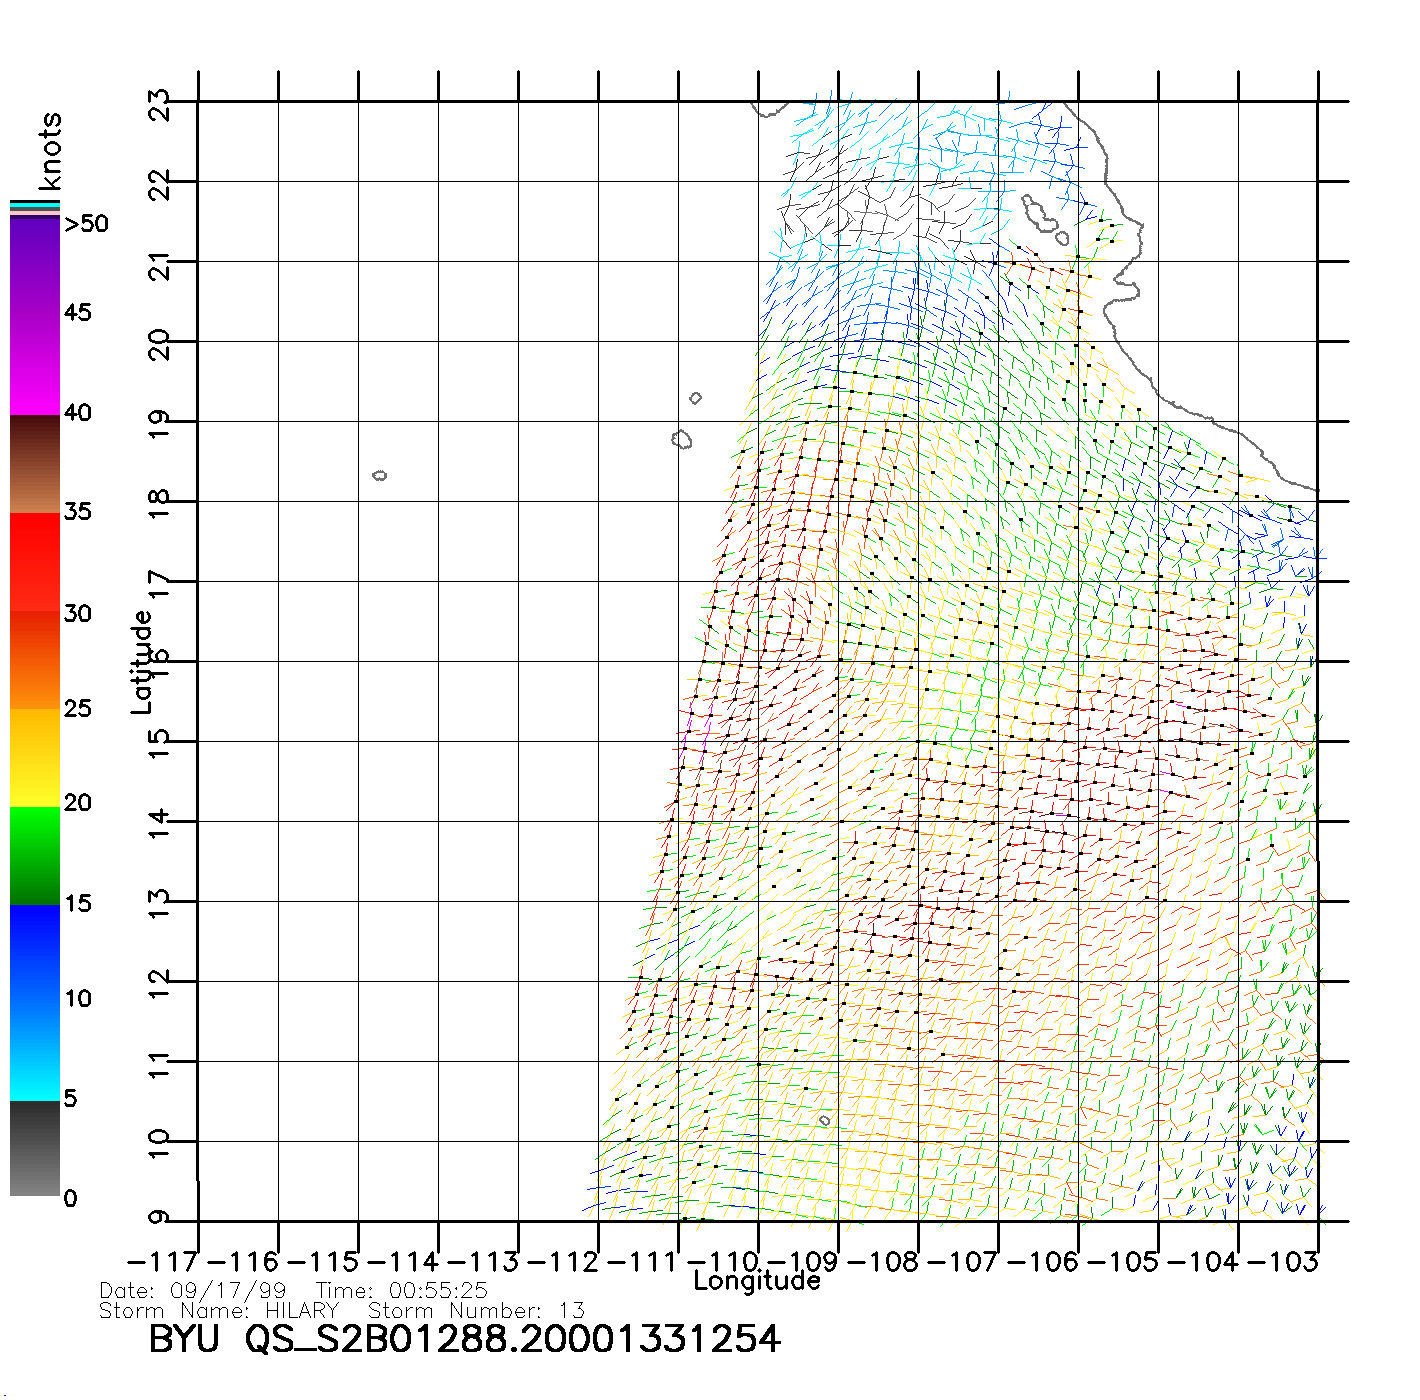1420x1400 pixels.
Task: Click the "Latitude" axis title
Action: [x=142, y=662]
